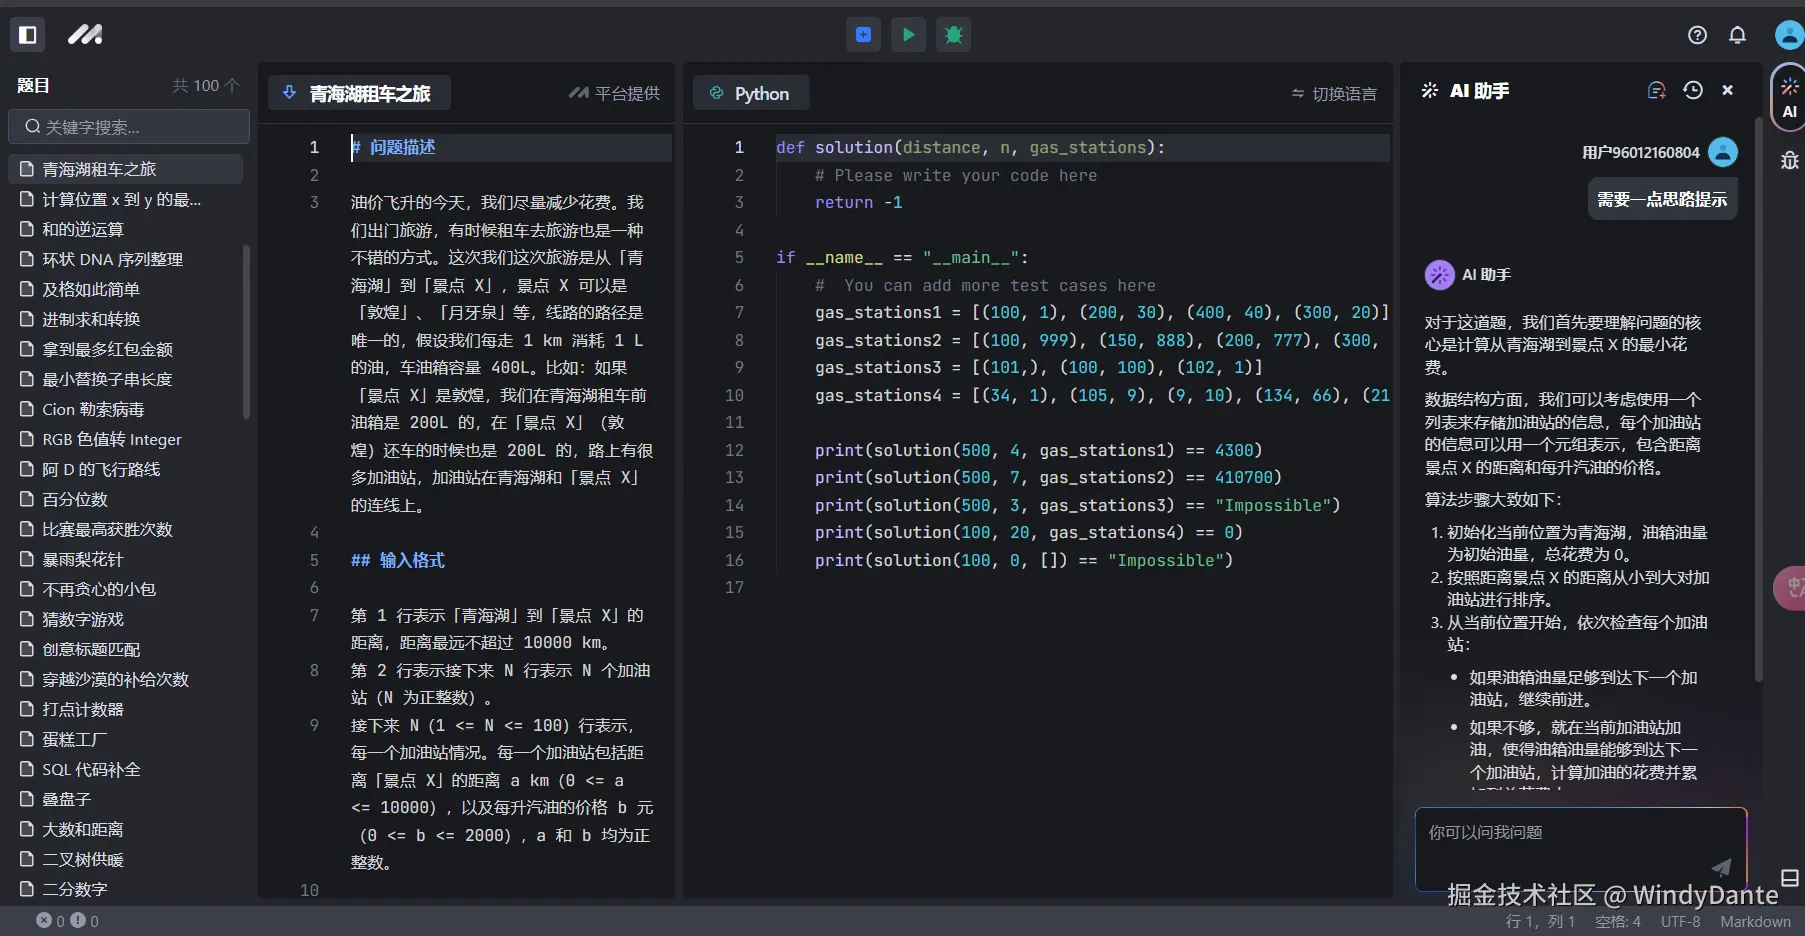Click the 关键字搜索 search field
Screen dimensions: 1805x936
click(x=129, y=127)
